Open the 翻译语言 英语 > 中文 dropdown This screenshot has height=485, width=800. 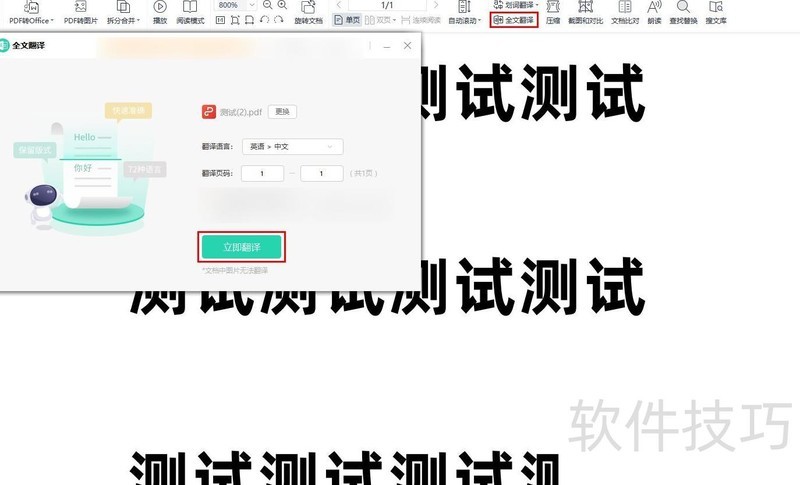(292, 147)
